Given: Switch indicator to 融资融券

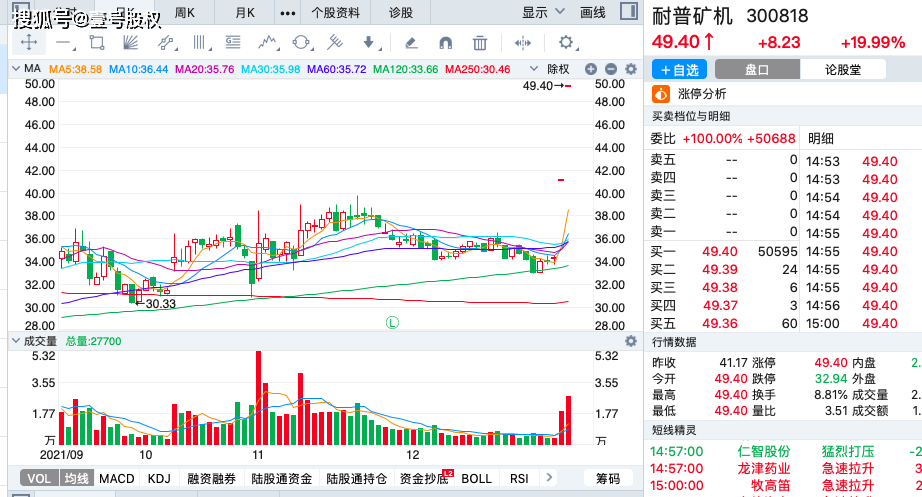Looking at the screenshot, I should (x=211, y=478).
